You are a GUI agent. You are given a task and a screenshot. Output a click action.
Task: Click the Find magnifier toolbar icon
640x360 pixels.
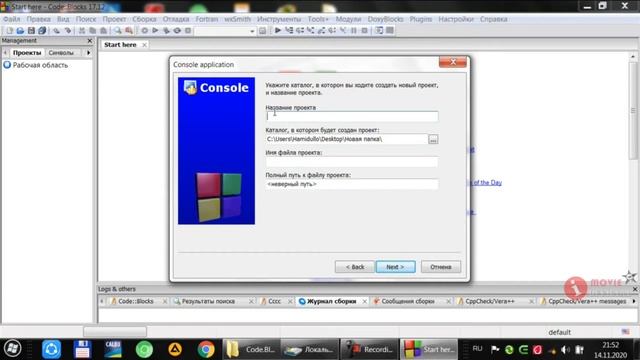118,31
